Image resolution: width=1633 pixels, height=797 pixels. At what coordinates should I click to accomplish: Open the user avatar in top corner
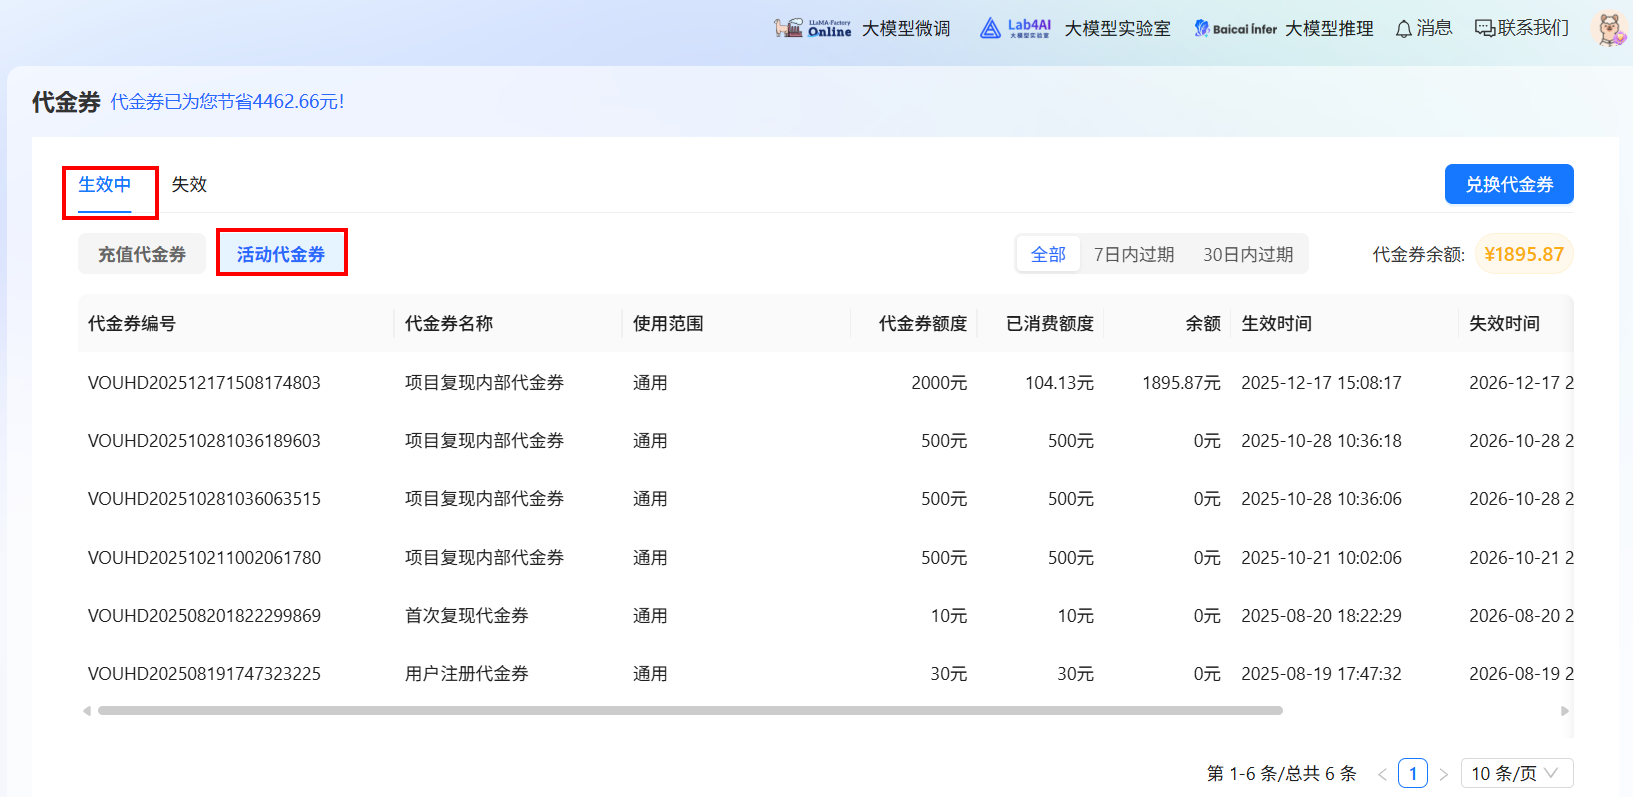1609,29
